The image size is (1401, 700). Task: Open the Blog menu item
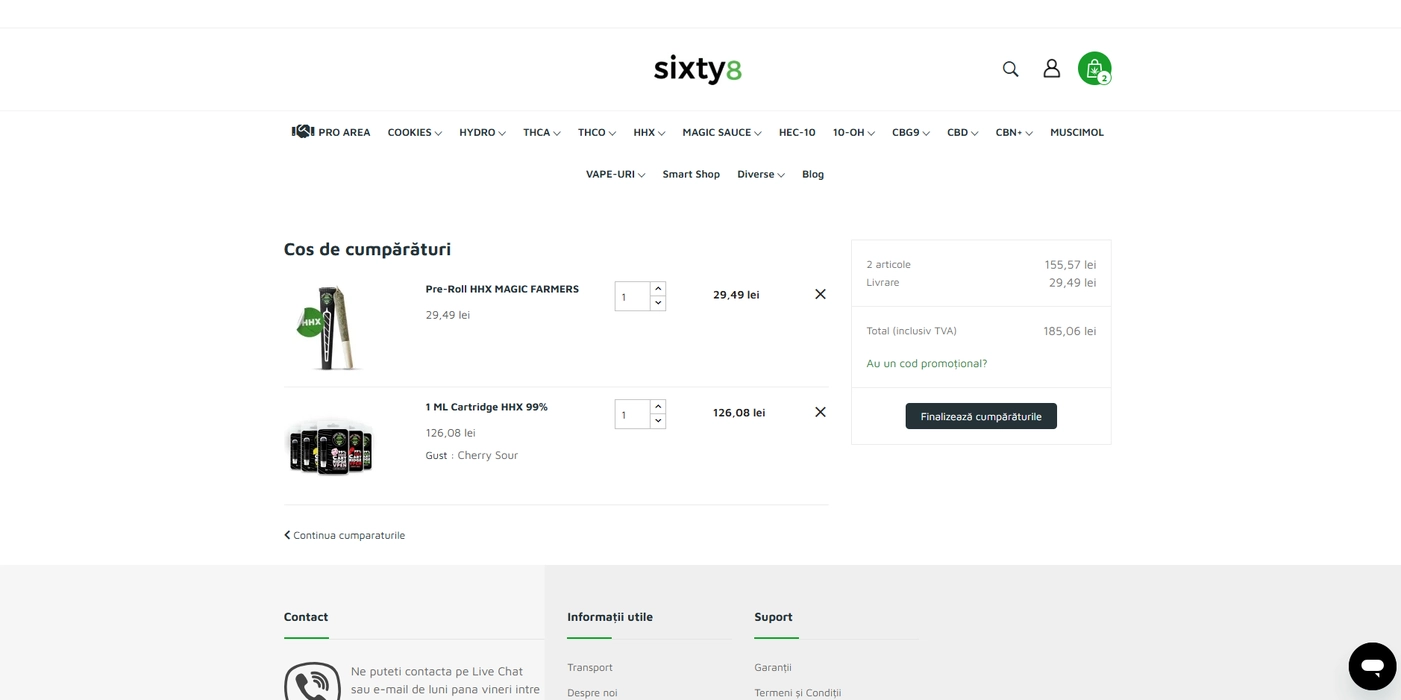point(813,175)
